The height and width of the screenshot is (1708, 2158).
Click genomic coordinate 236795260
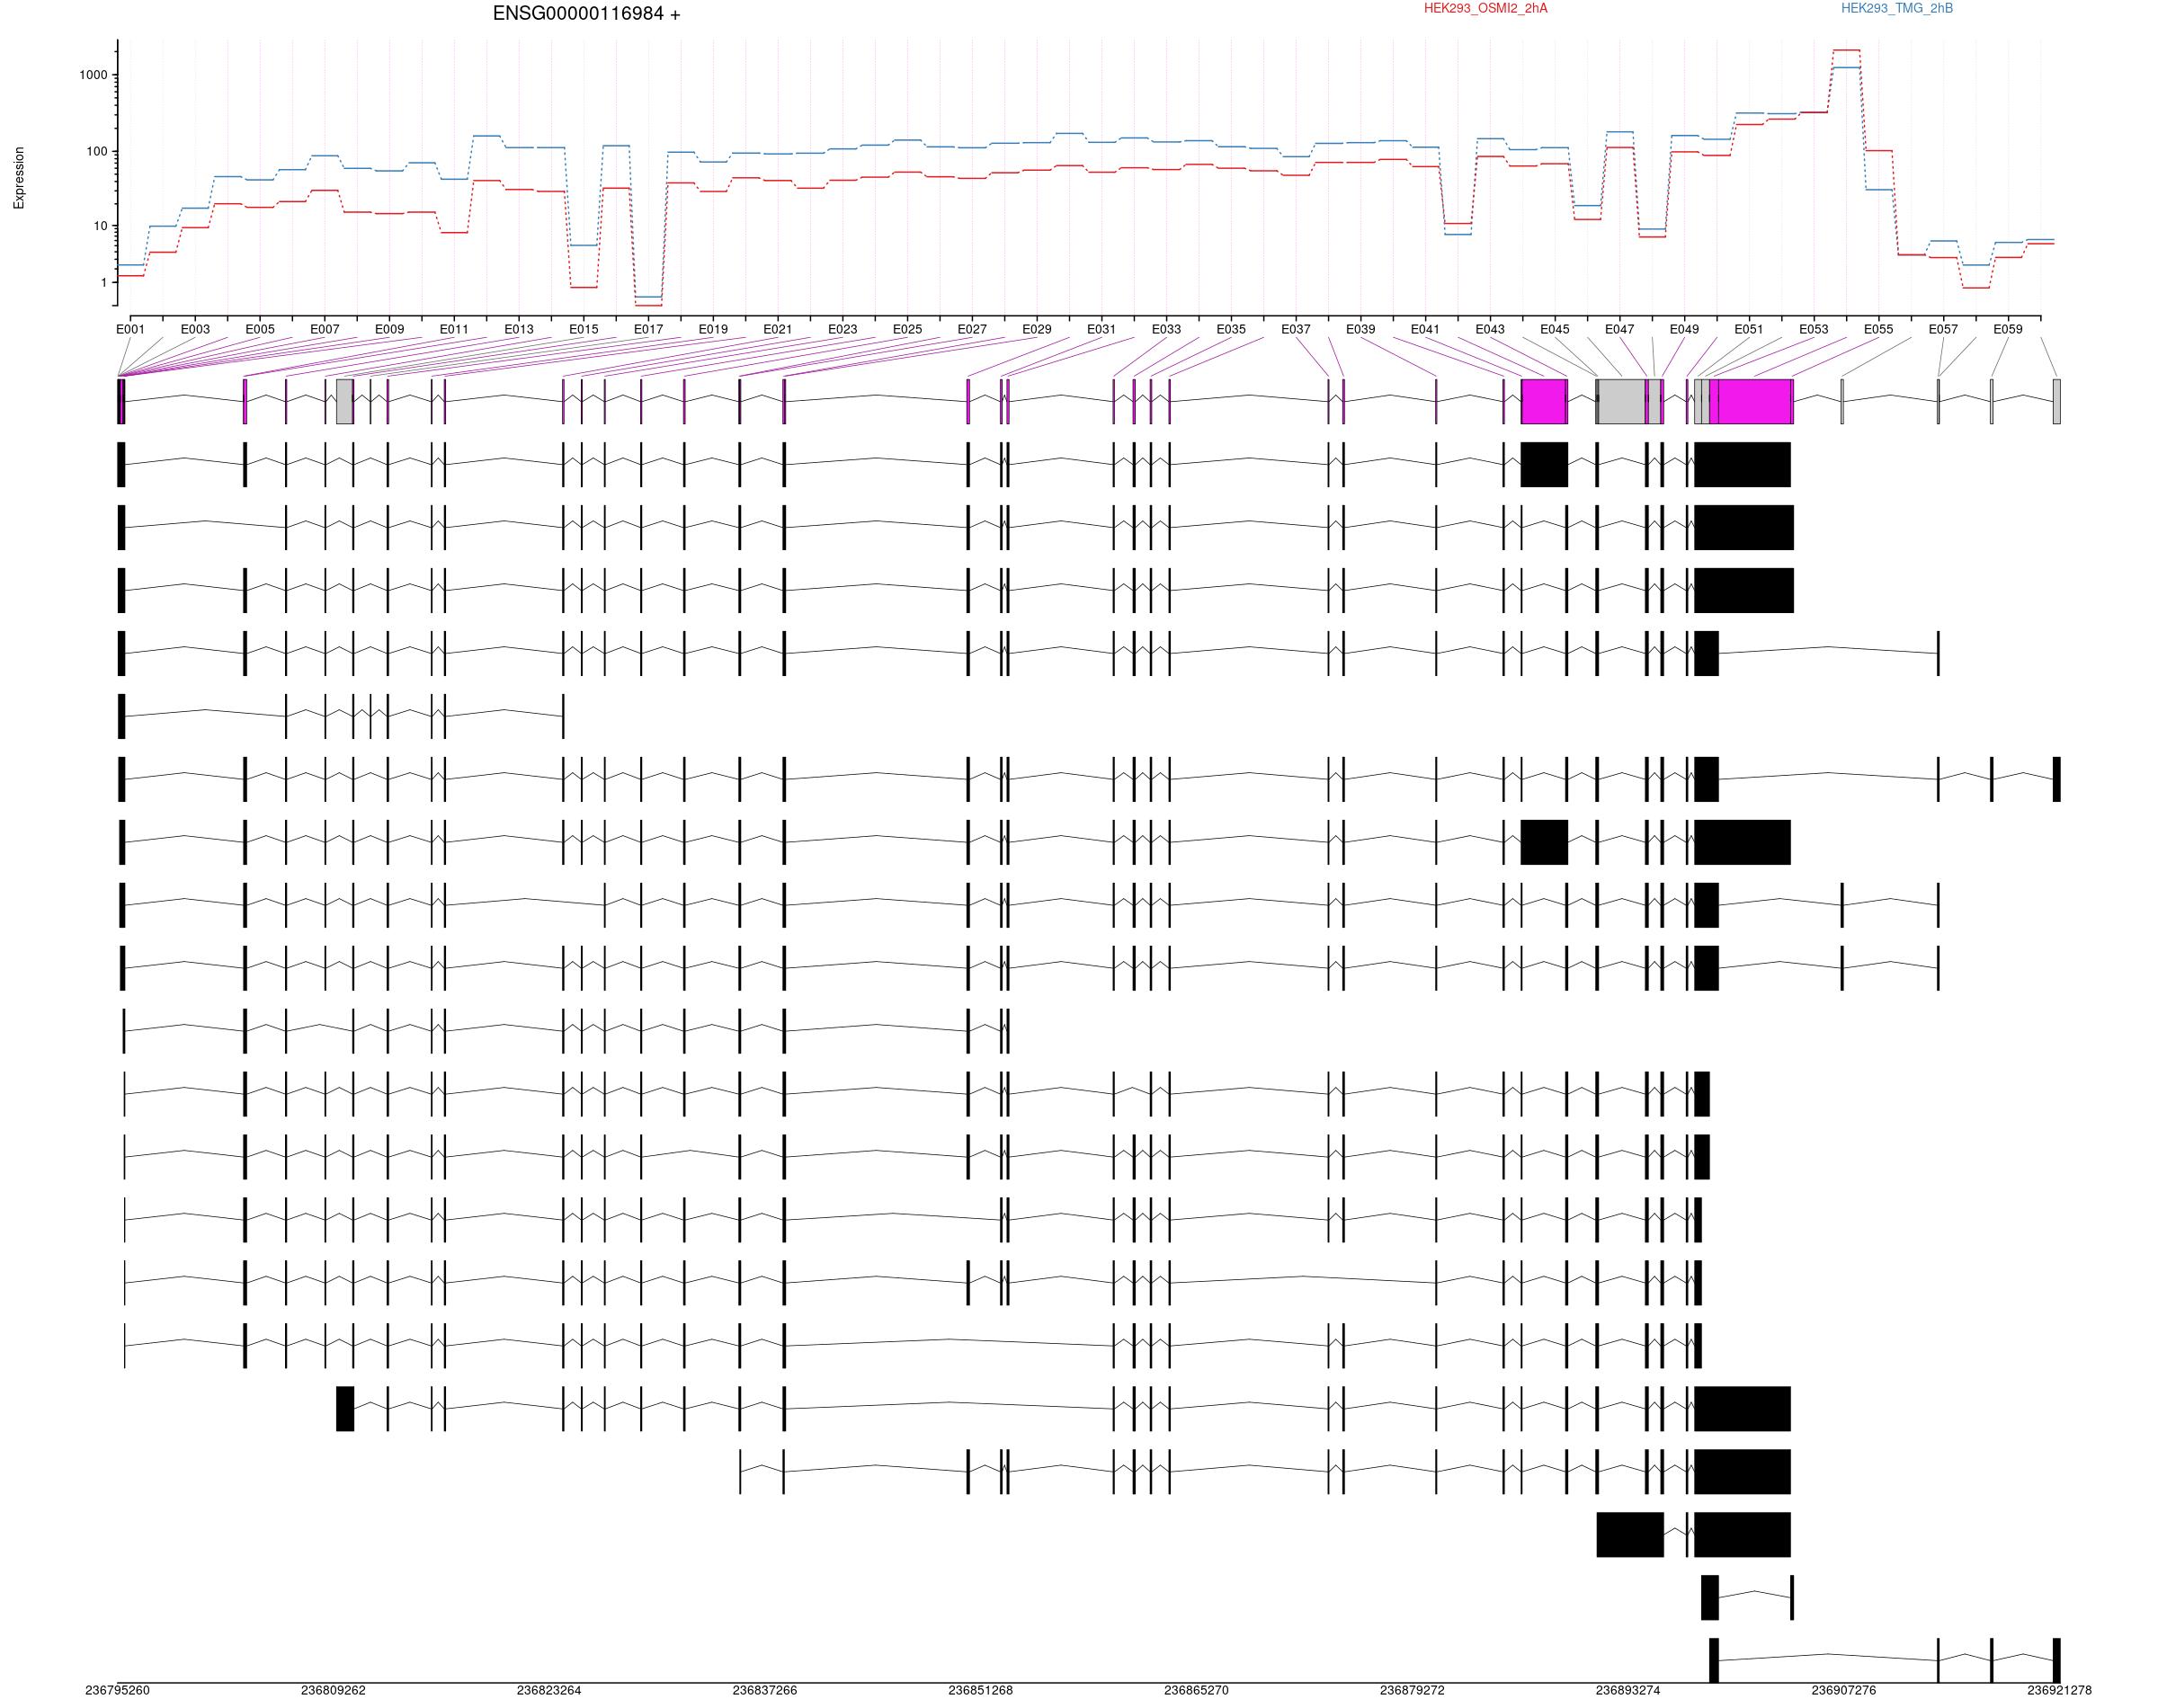[x=118, y=1690]
